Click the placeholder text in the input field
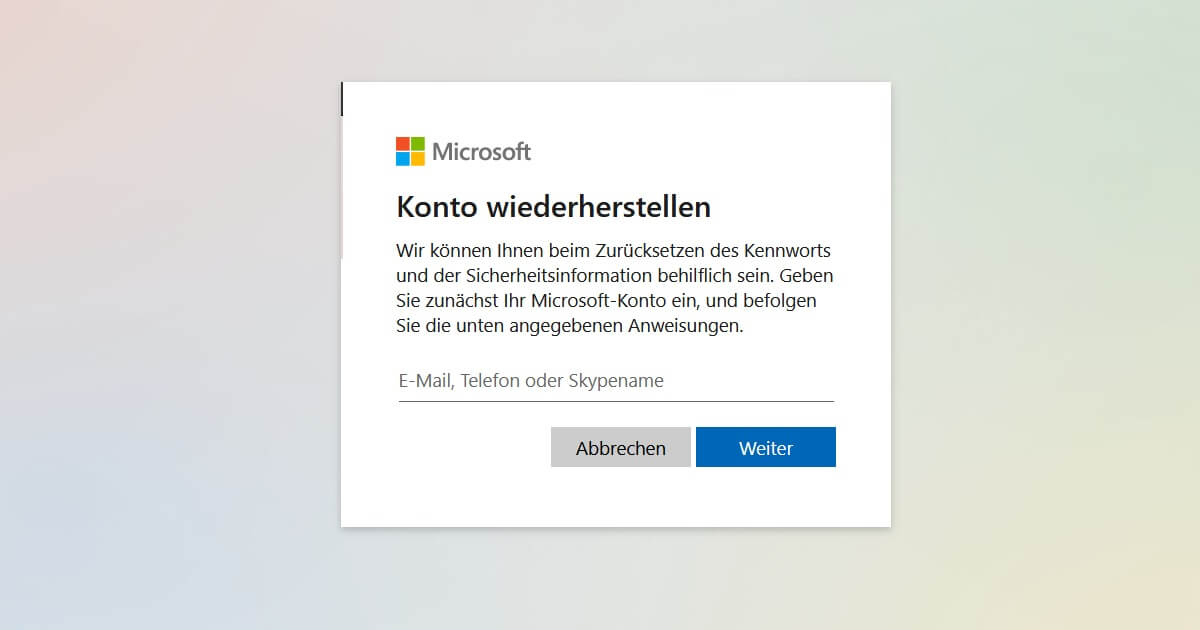The height and width of the screenshot is (630, 1200). [x=529, y=381]
